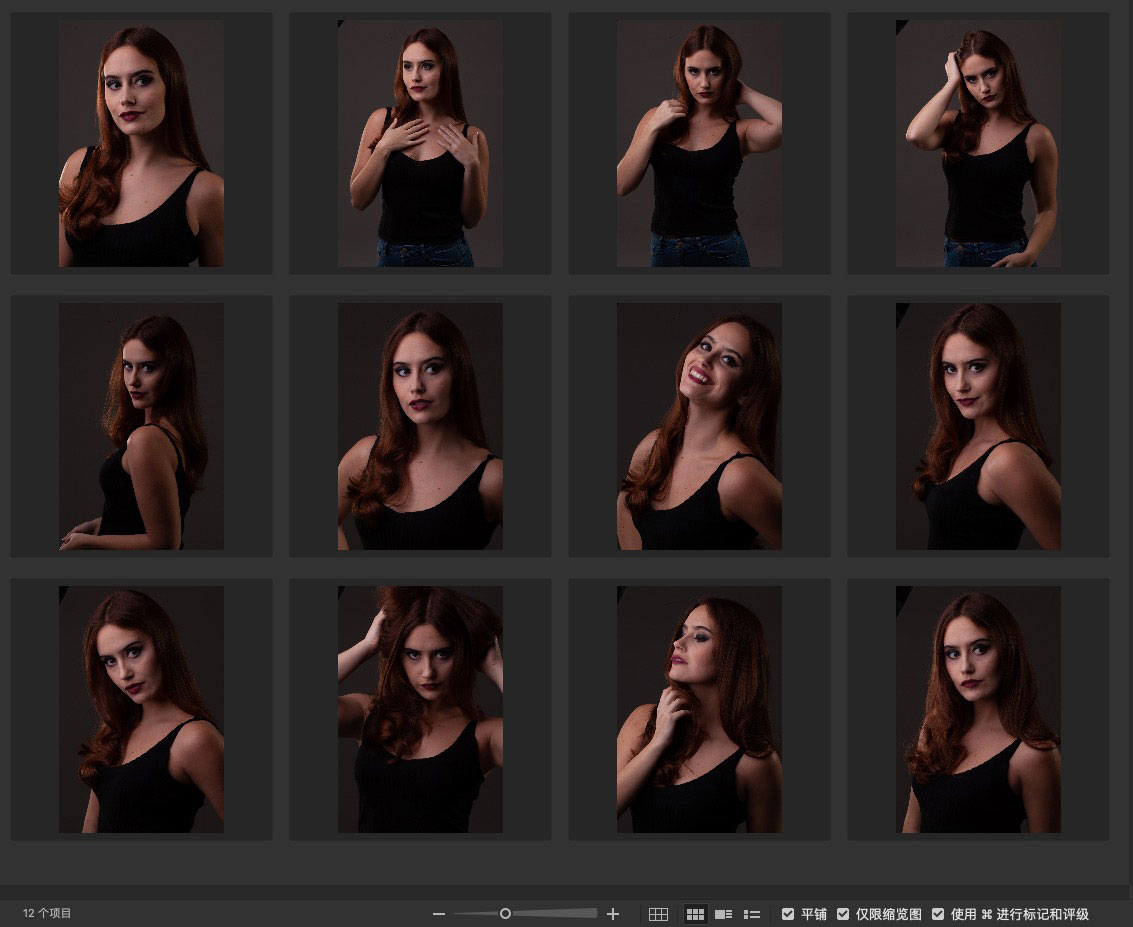Select the close-up portrait in the top-left thumbnail

141,143
